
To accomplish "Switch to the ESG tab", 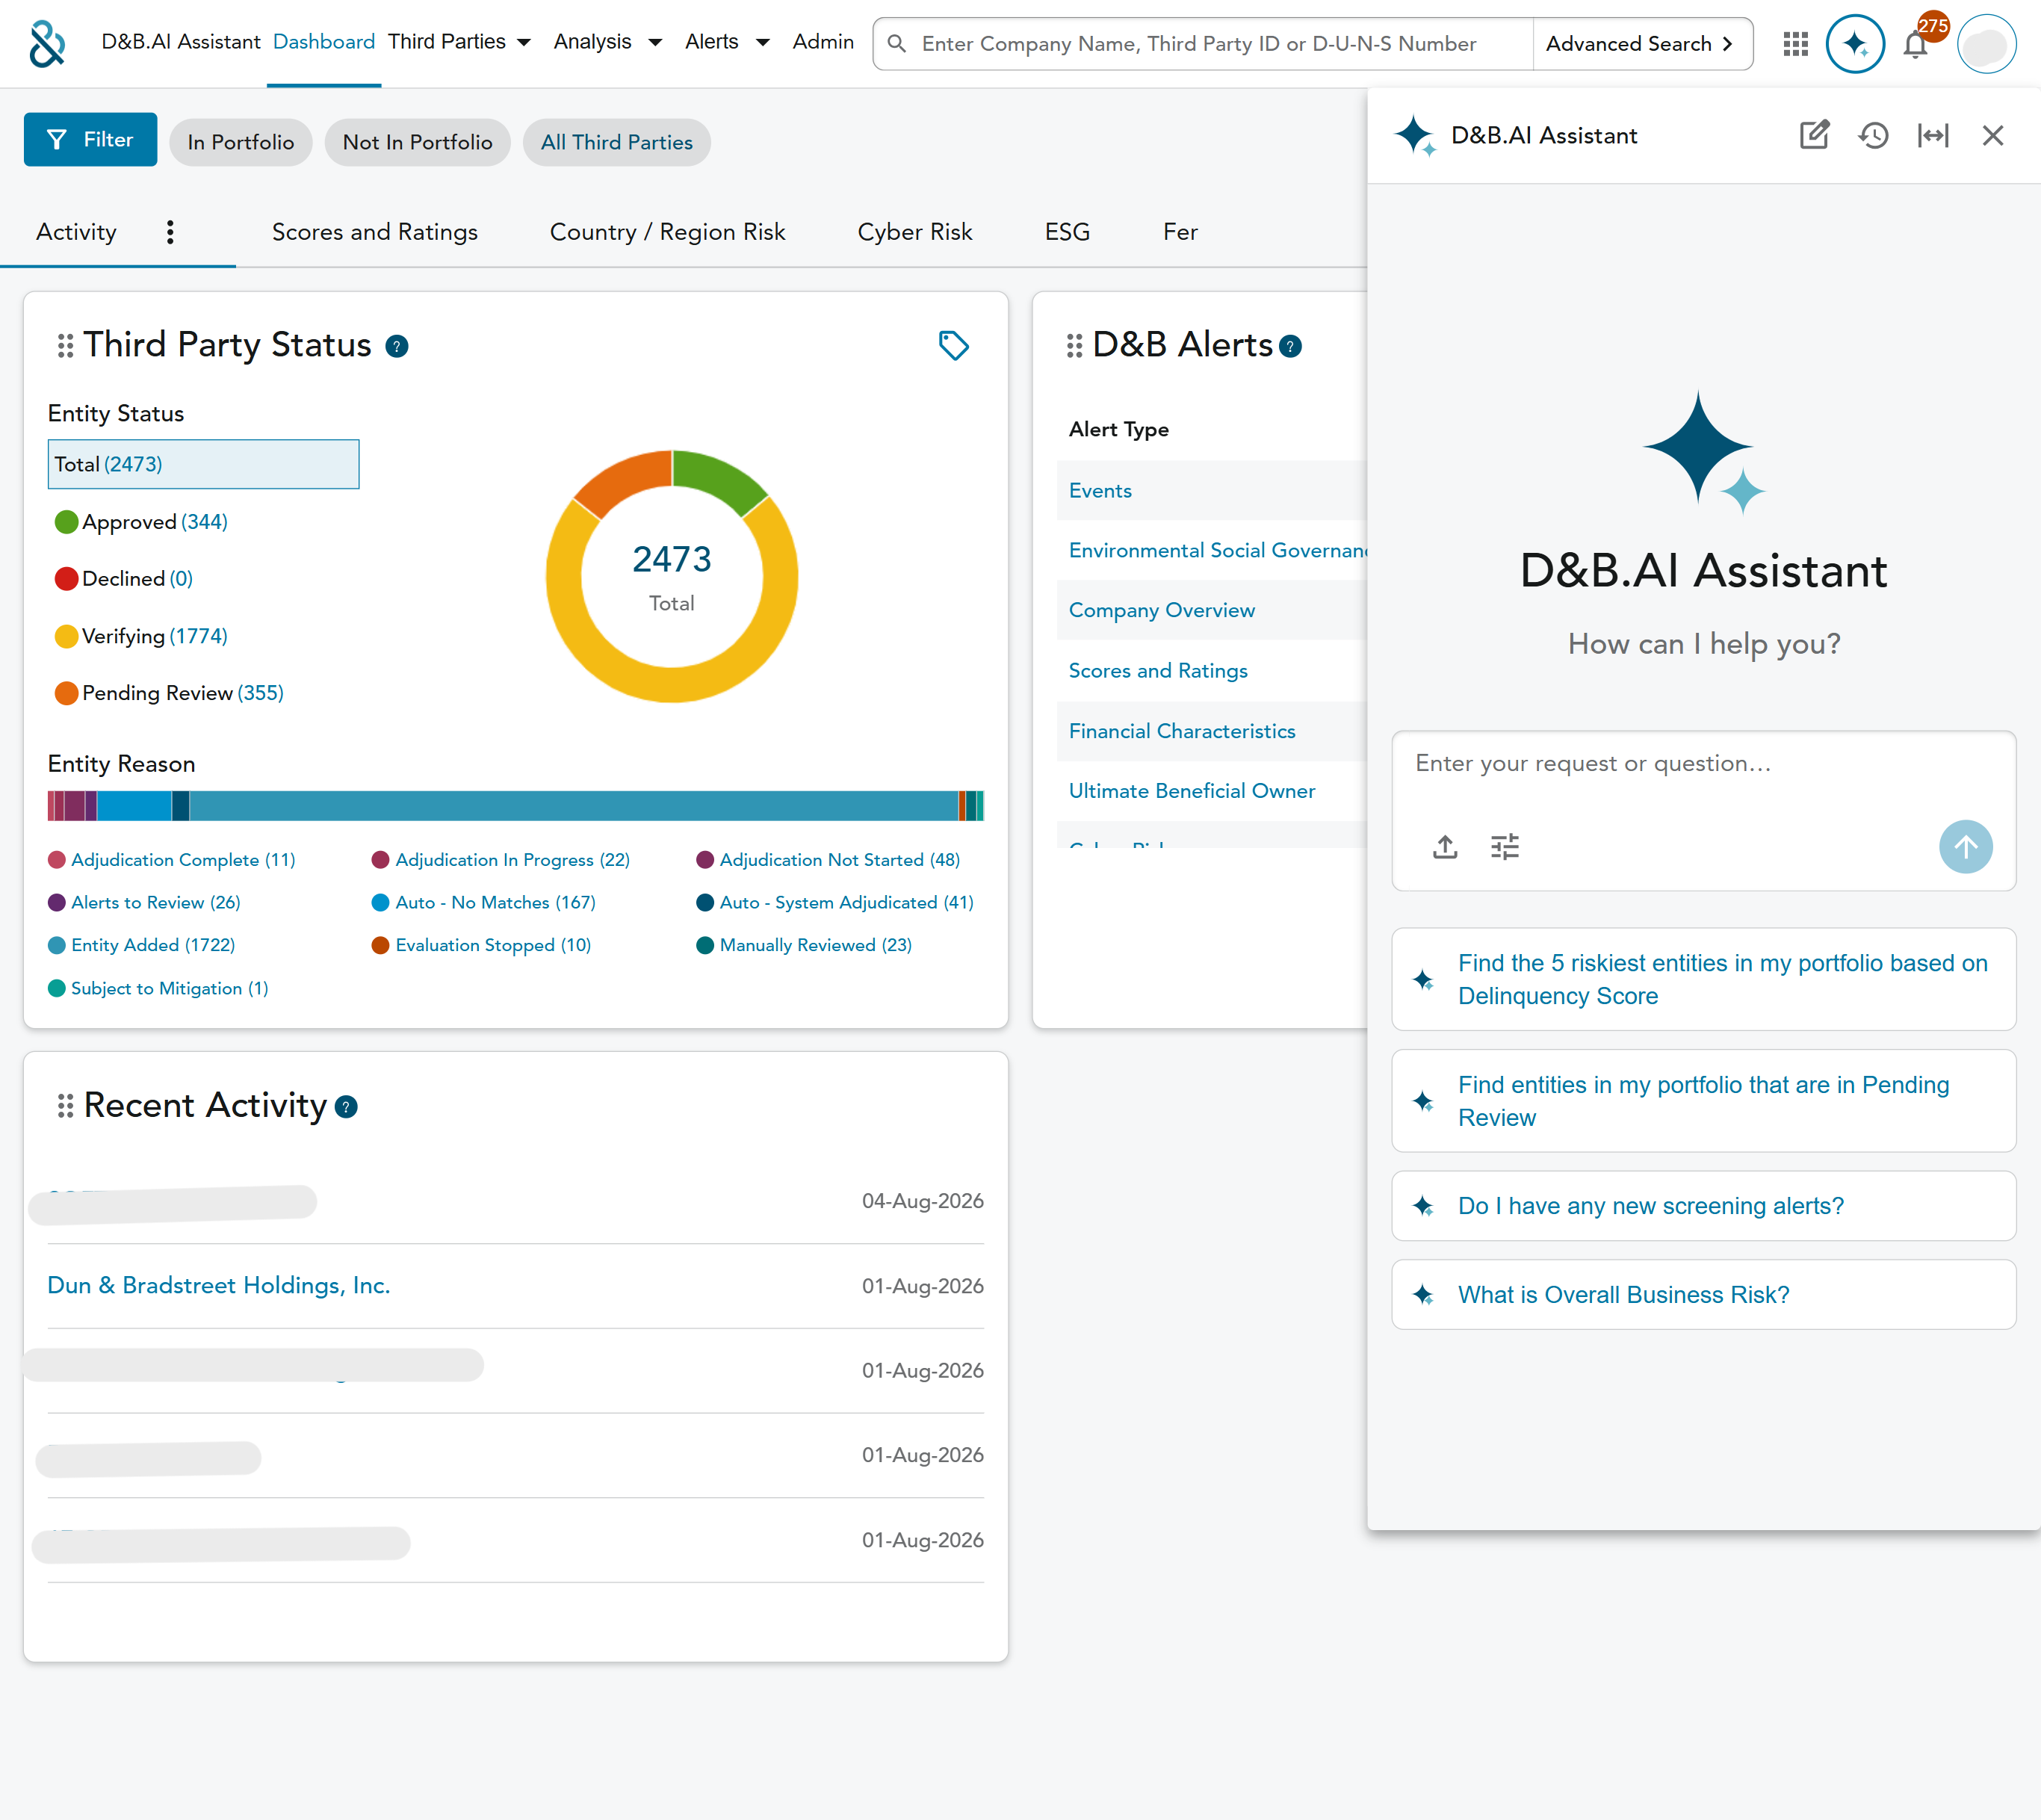I will tap(1067, 232).
